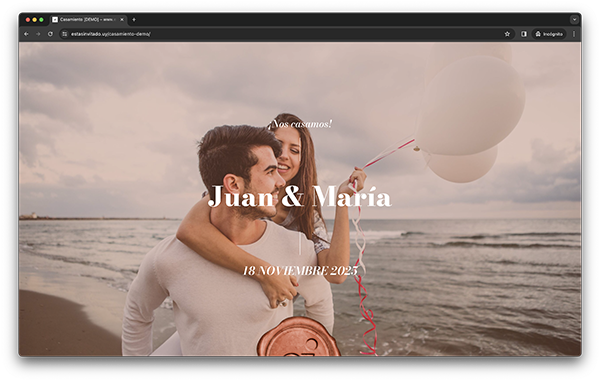Open site information icon in address bar
Viewport: 600px width, 381px height.
pos(65,34)
